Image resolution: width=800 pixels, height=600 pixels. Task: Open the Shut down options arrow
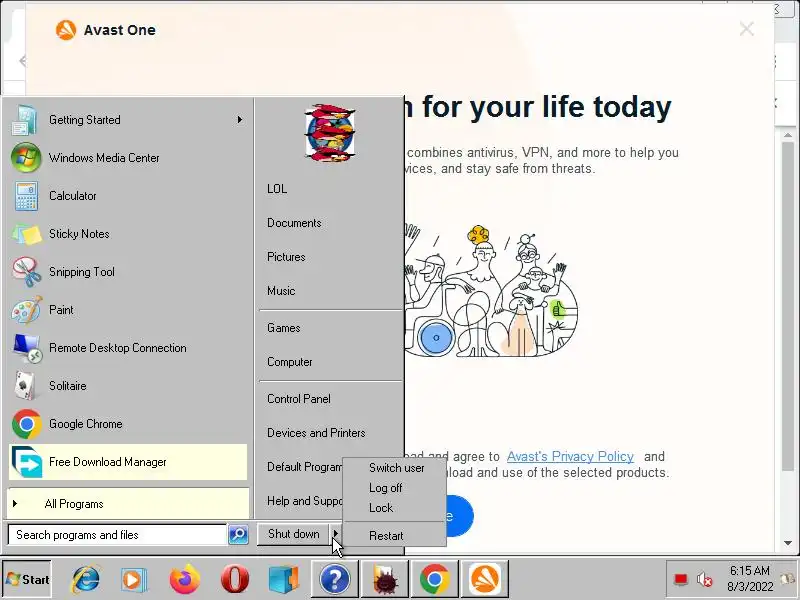[x=335, y=534]
